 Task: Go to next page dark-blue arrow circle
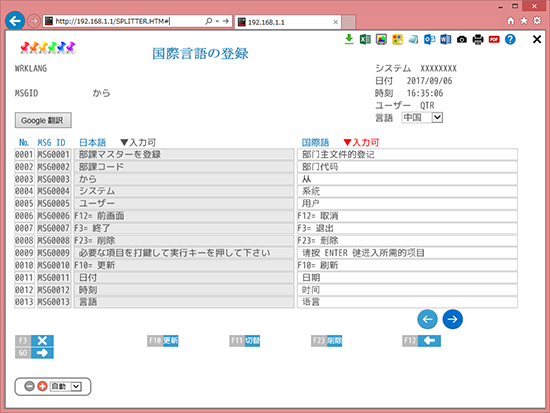pos(452,319)
